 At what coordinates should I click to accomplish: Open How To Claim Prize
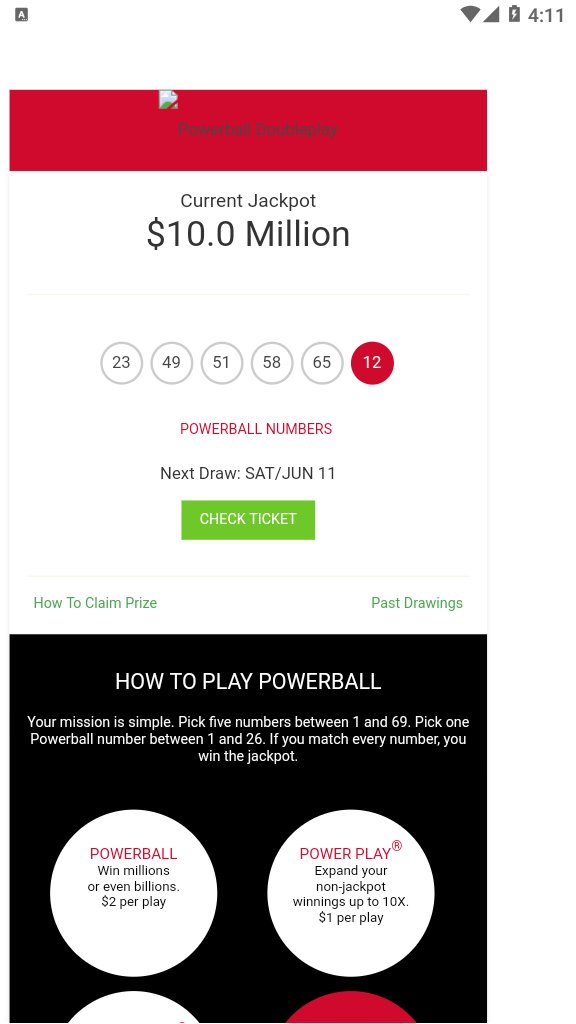(x=95, y=603)
